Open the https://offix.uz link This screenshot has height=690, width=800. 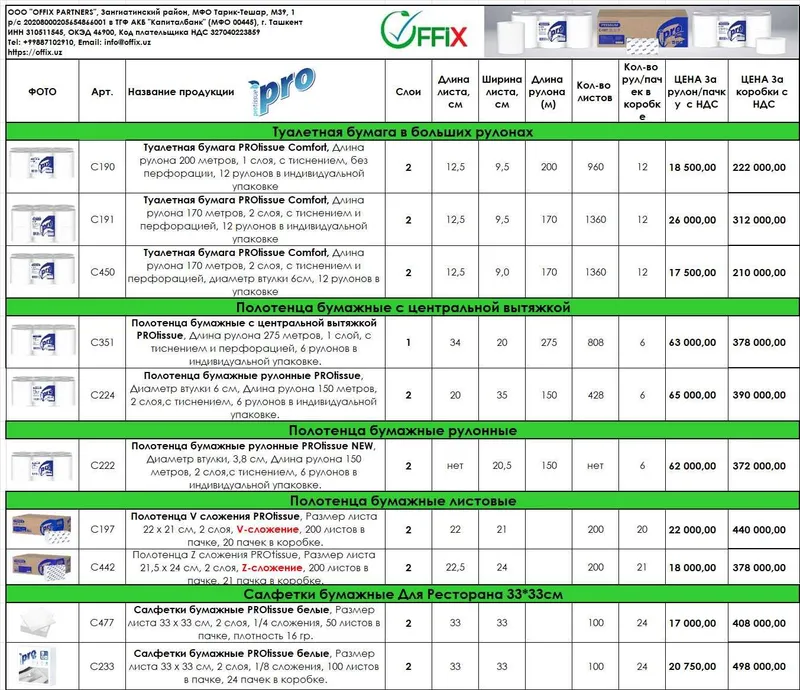click(x=35, y=52)
